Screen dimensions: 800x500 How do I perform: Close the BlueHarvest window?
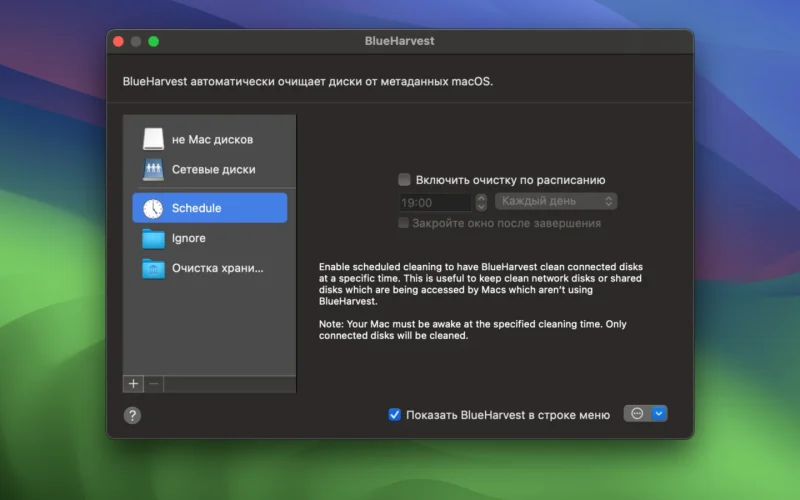click(x=118, y=41)
